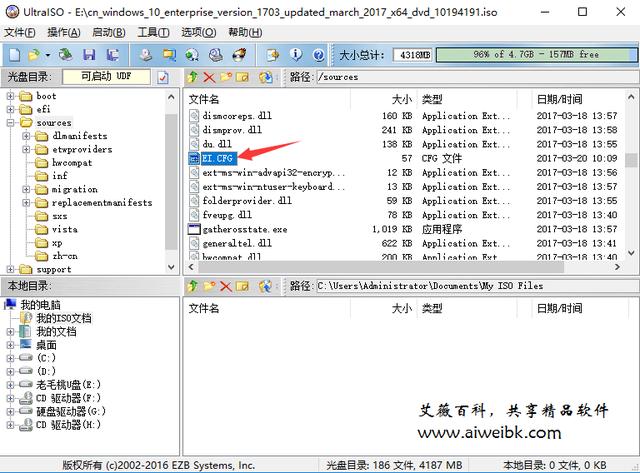Expand the boot folder node
This screenshot has width=640, height=473.
point(10,96)
